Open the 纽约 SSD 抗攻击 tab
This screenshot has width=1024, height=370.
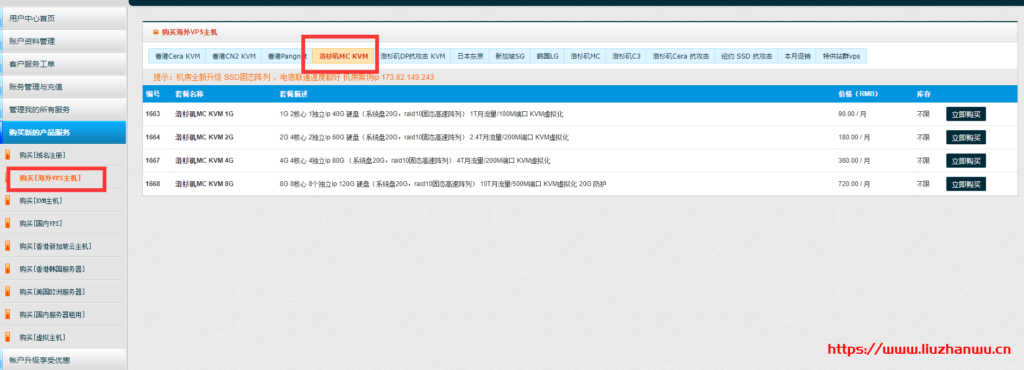pos(747,57)
